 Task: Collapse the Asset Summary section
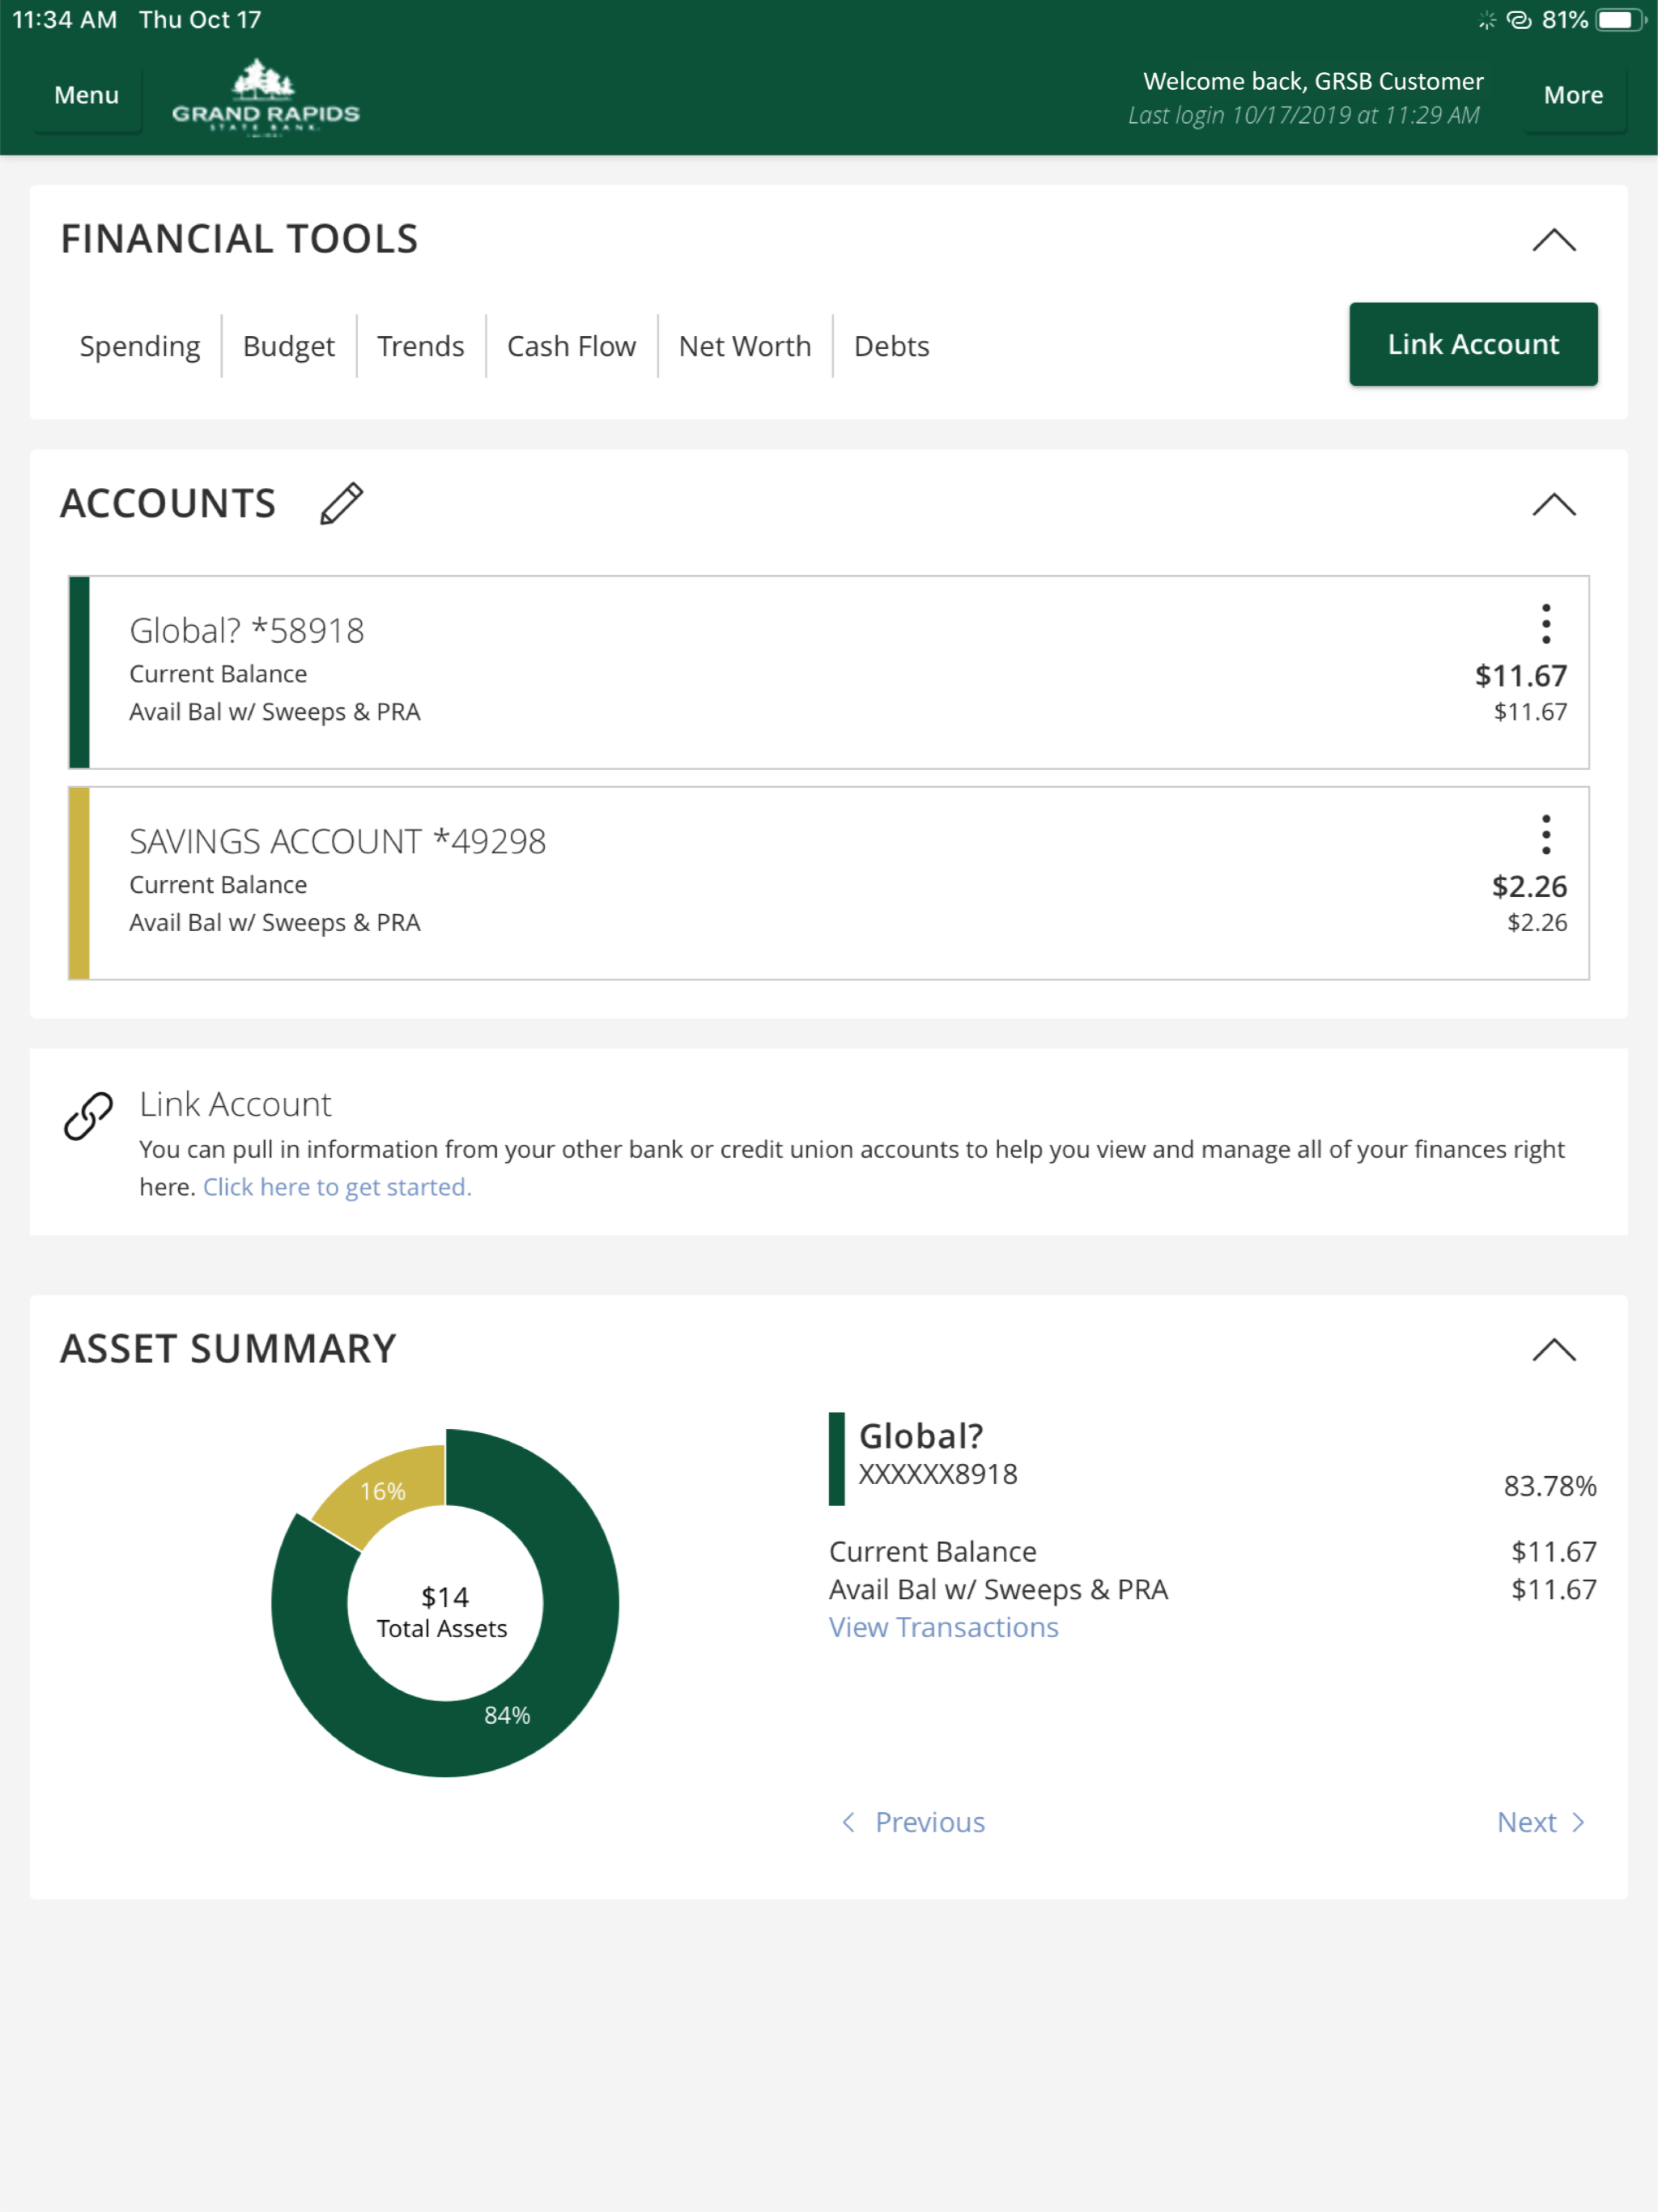pyautogui.click(x=1553, y=1350)
